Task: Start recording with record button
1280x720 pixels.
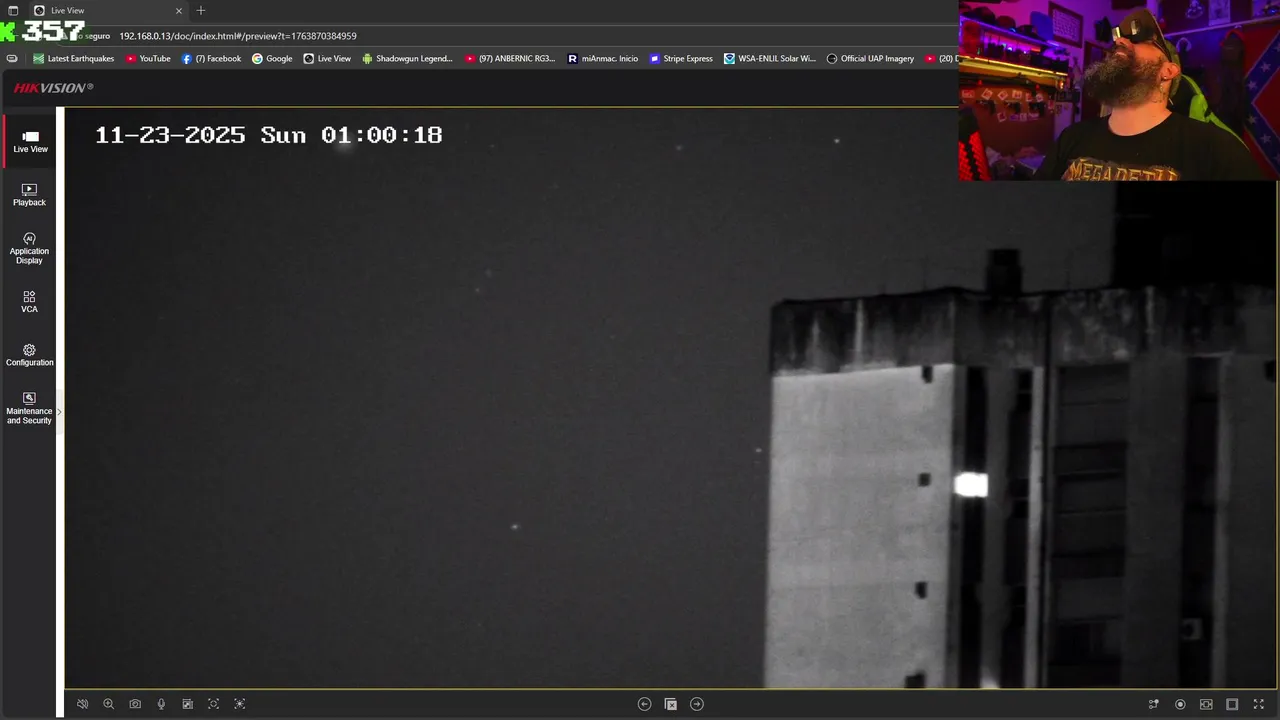Action: point(1180,704)
